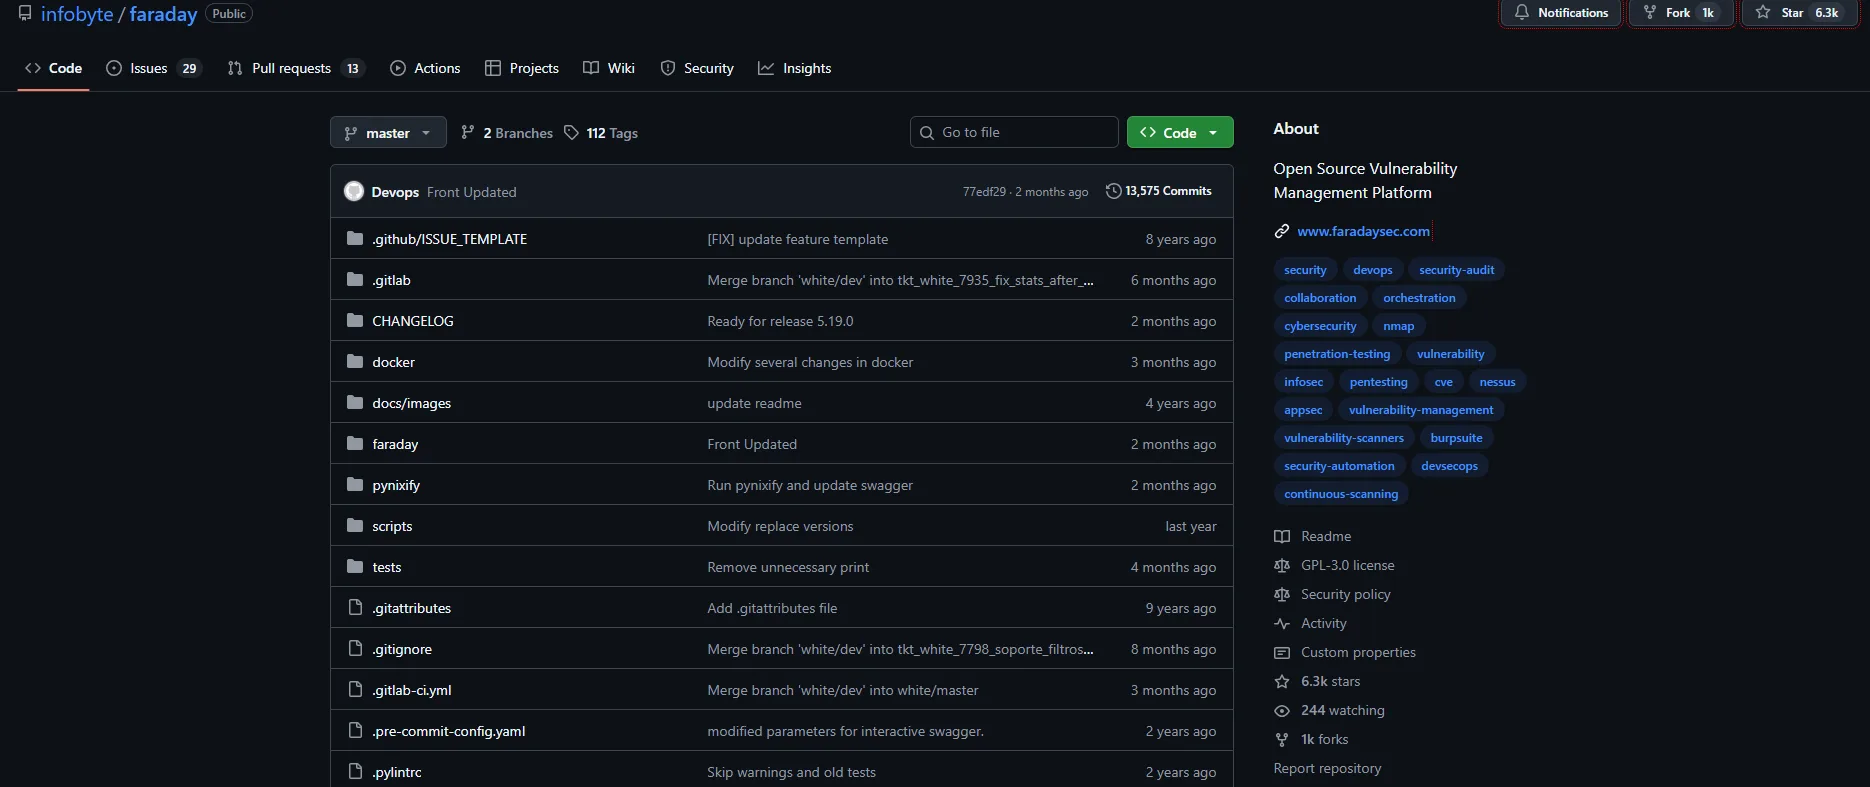Open the master branch dropdown
The height and width of the screenshot is (787, 1870).
click(x=388, y=133)
